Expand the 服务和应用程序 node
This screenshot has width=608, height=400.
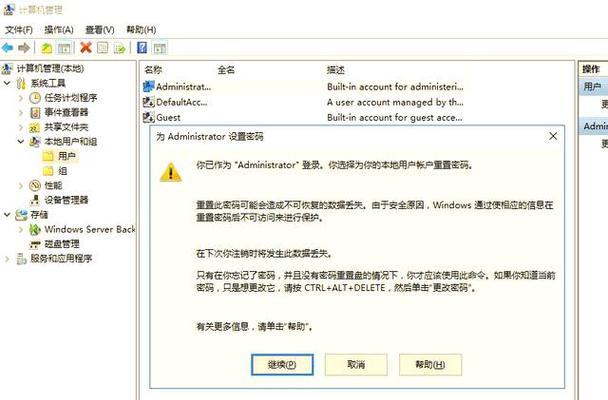click(x=7, y=259)
